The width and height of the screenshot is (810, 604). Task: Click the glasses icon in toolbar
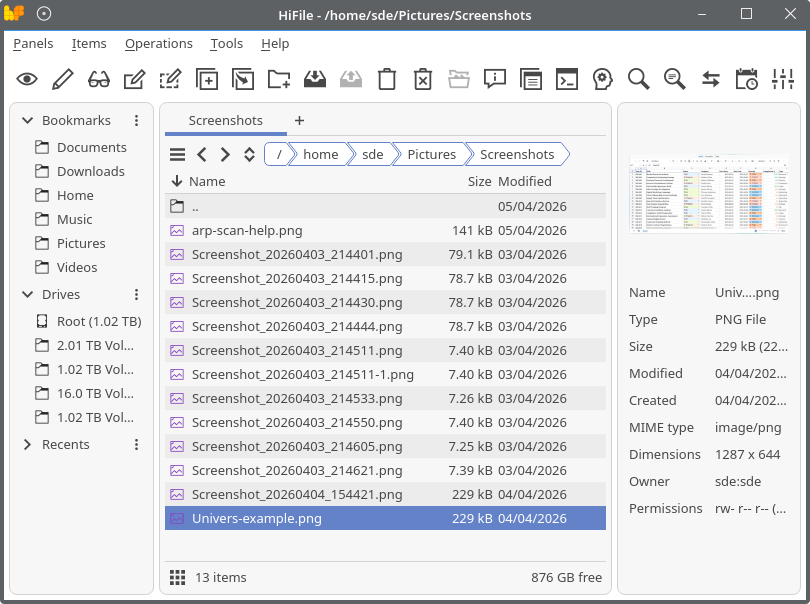(x=98, y=79)
